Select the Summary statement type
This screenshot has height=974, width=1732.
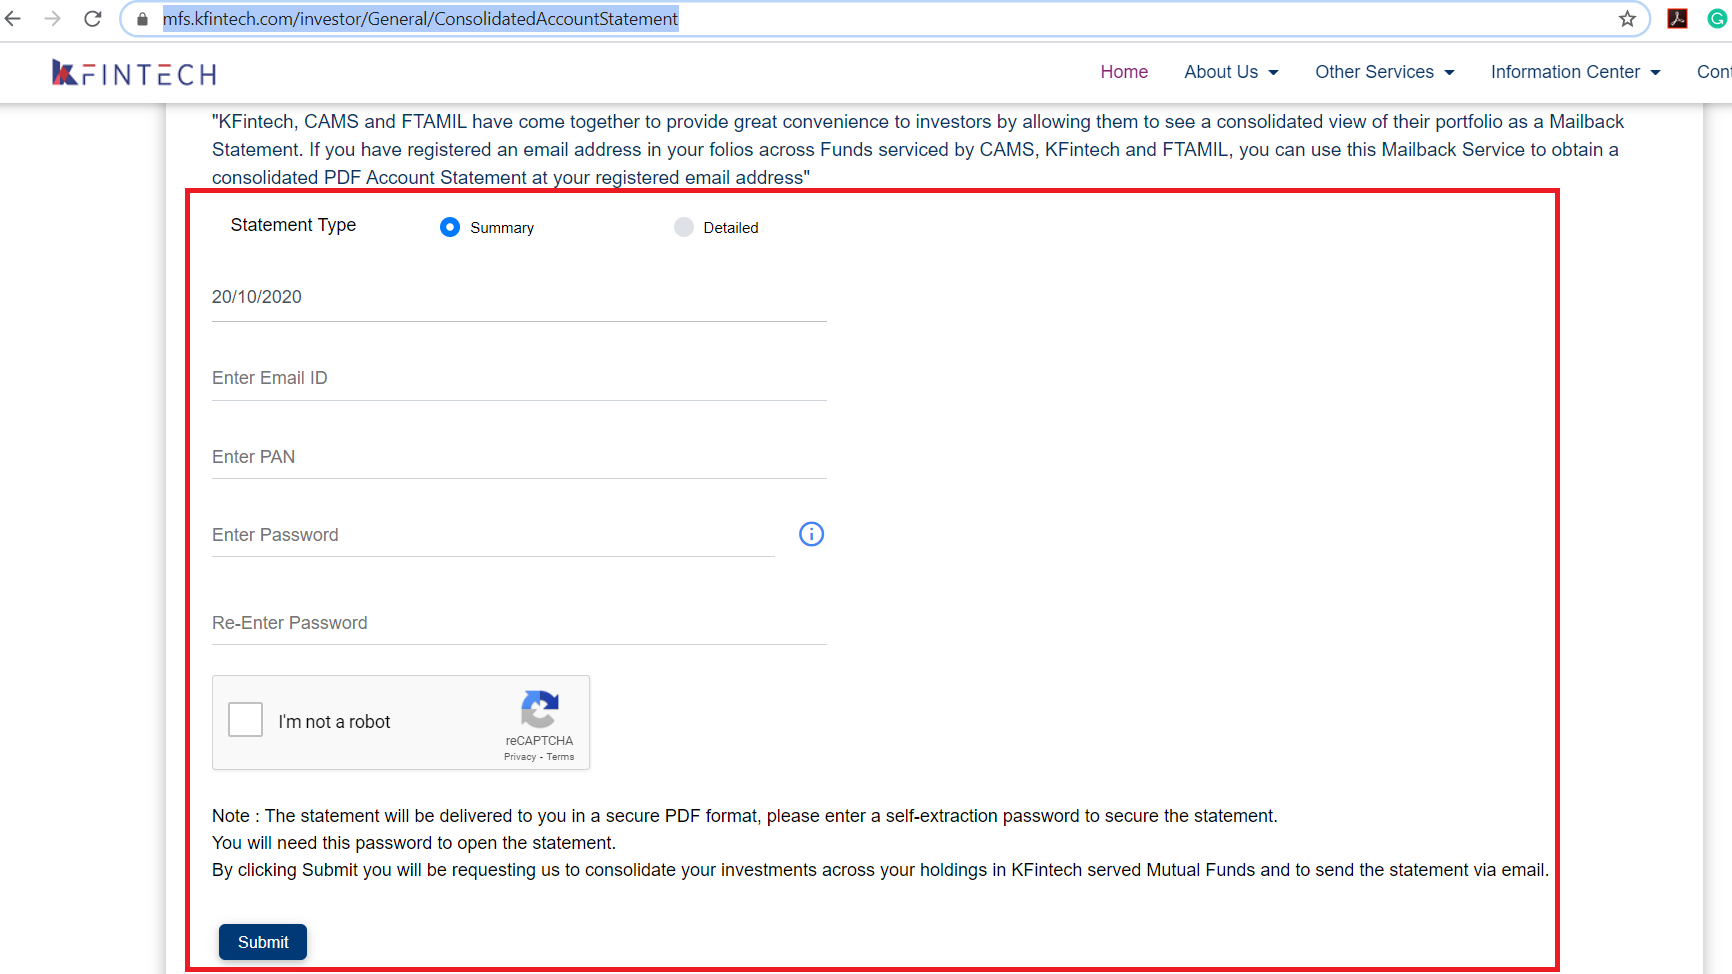point(450,227)
